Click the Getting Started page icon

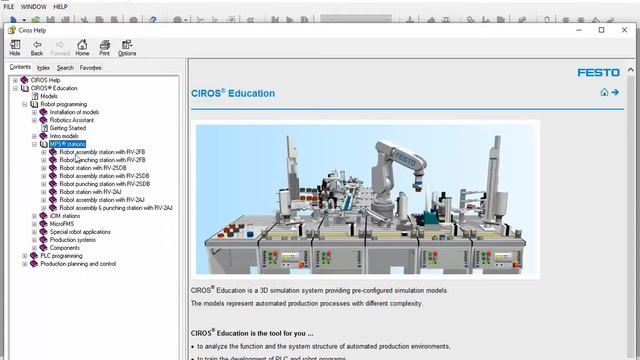(44, 128)
